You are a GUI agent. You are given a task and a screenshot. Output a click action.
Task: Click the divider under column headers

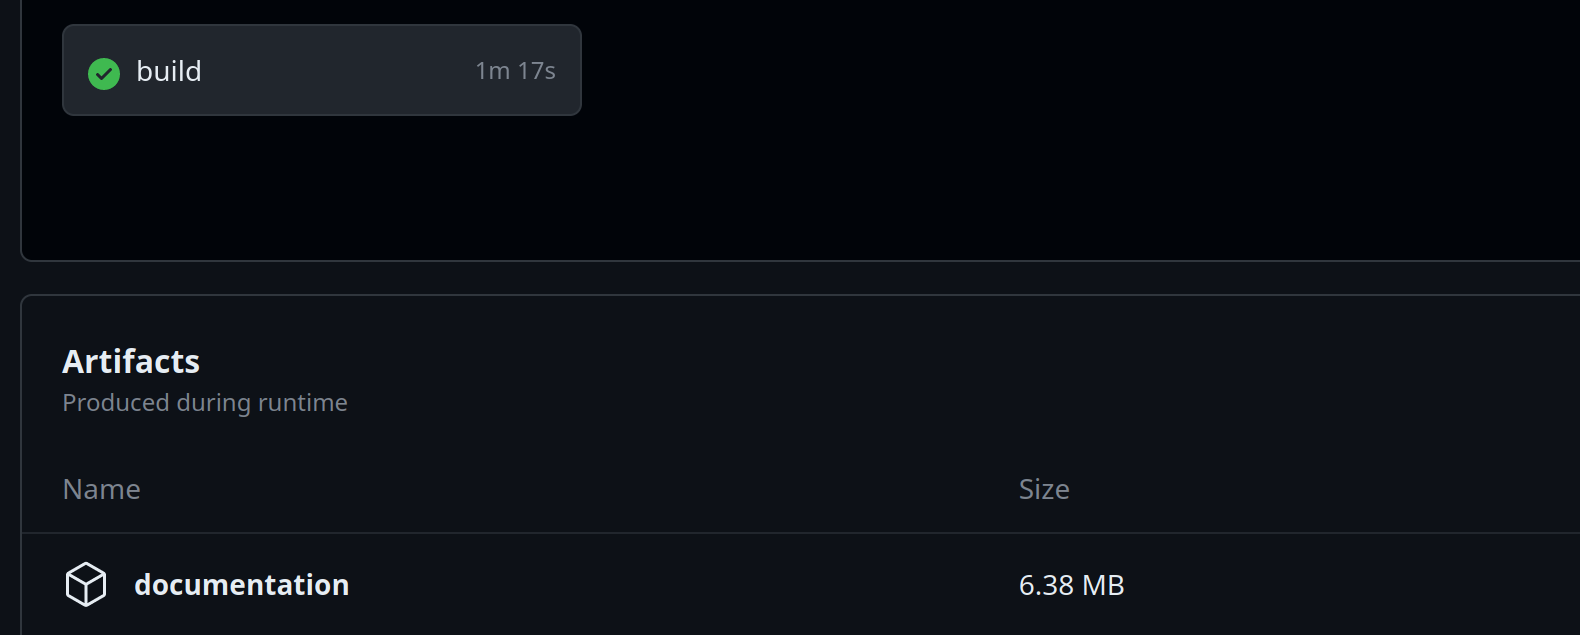pos(800,533)
